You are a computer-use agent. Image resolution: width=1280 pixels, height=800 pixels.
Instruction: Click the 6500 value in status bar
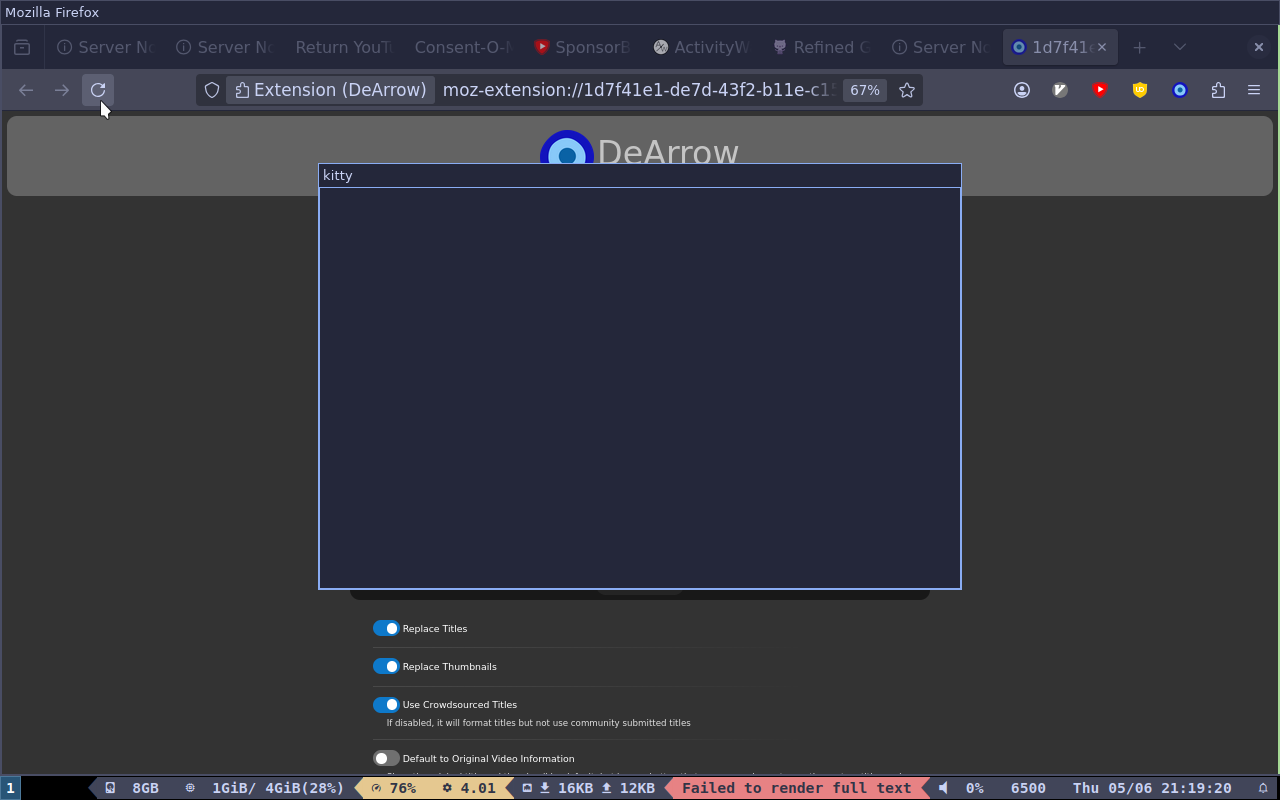(1028, 788)
